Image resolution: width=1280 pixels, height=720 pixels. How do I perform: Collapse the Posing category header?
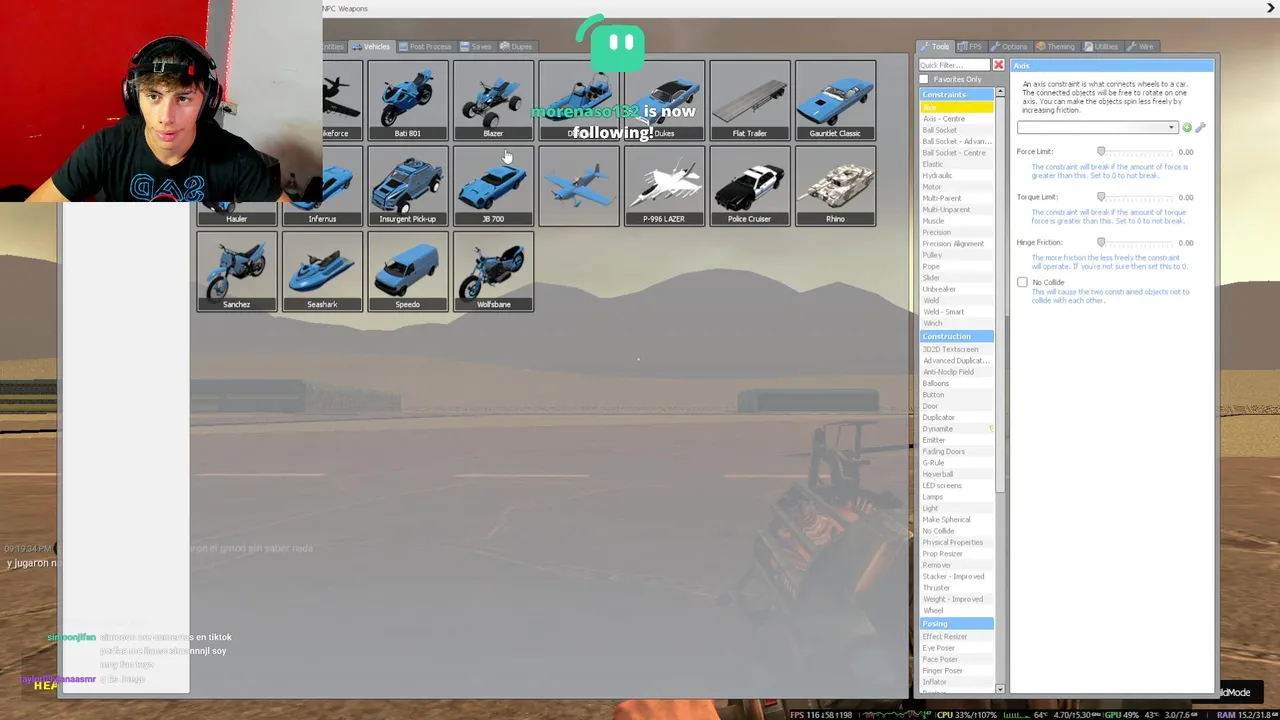(956, 623)
